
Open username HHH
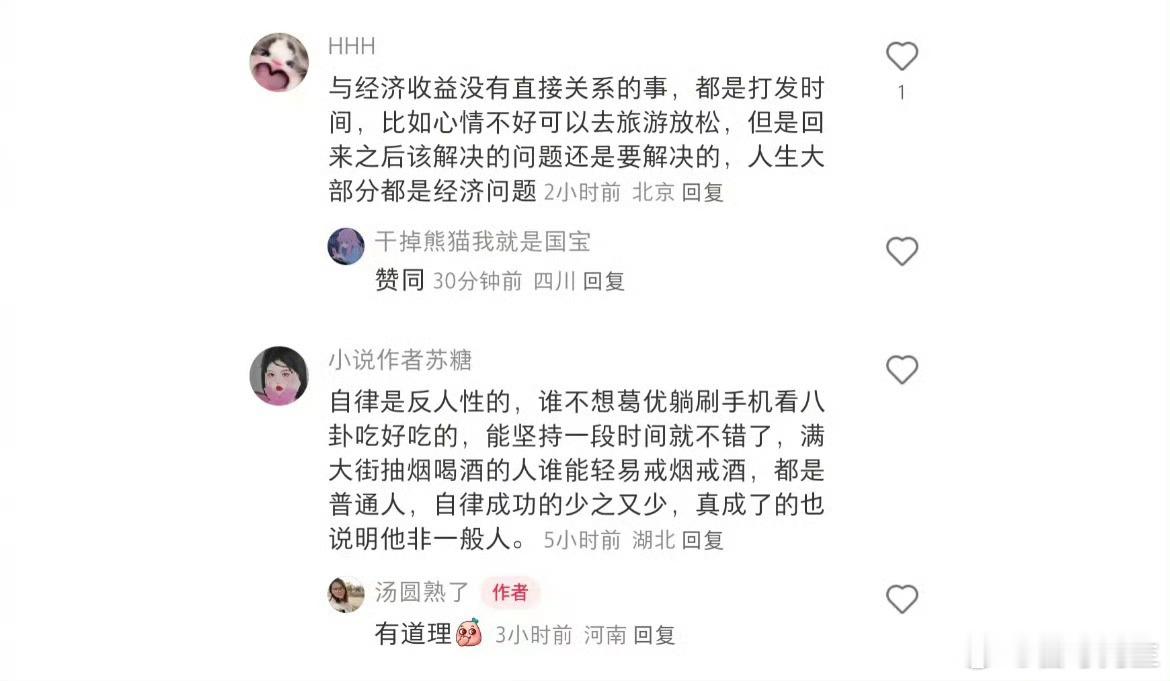(351, 46)
